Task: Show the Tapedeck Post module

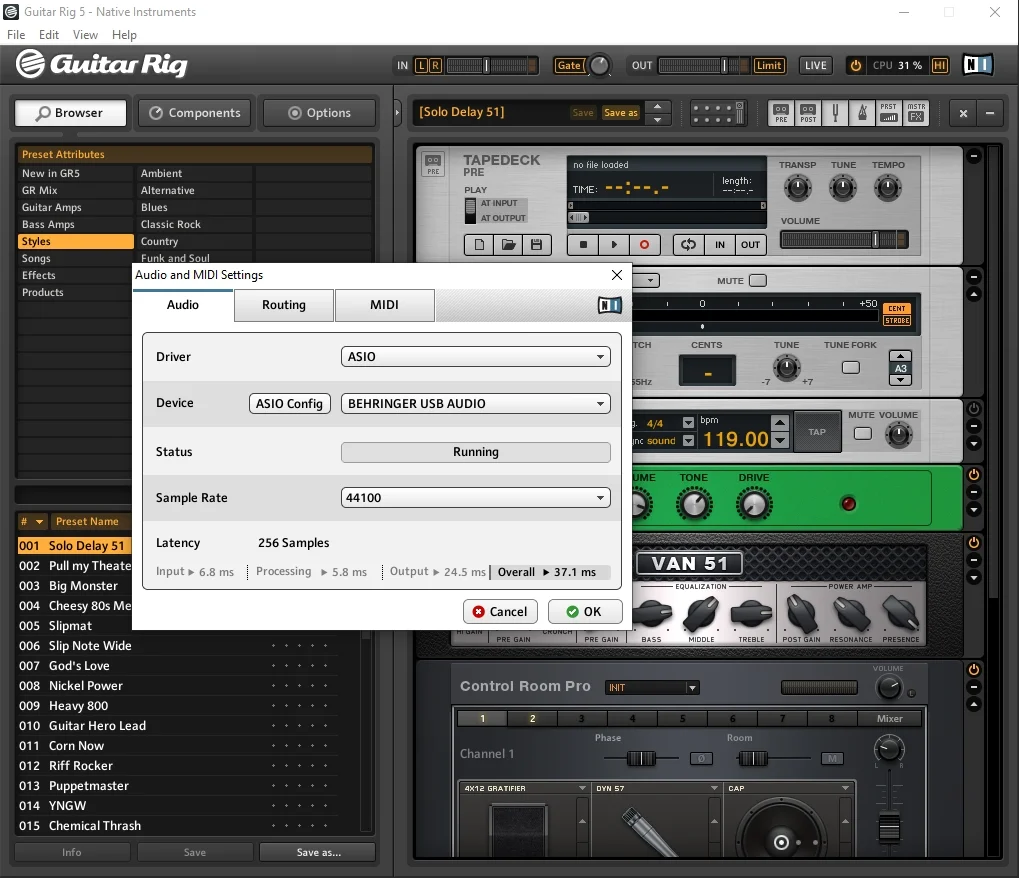Action: 808,113
